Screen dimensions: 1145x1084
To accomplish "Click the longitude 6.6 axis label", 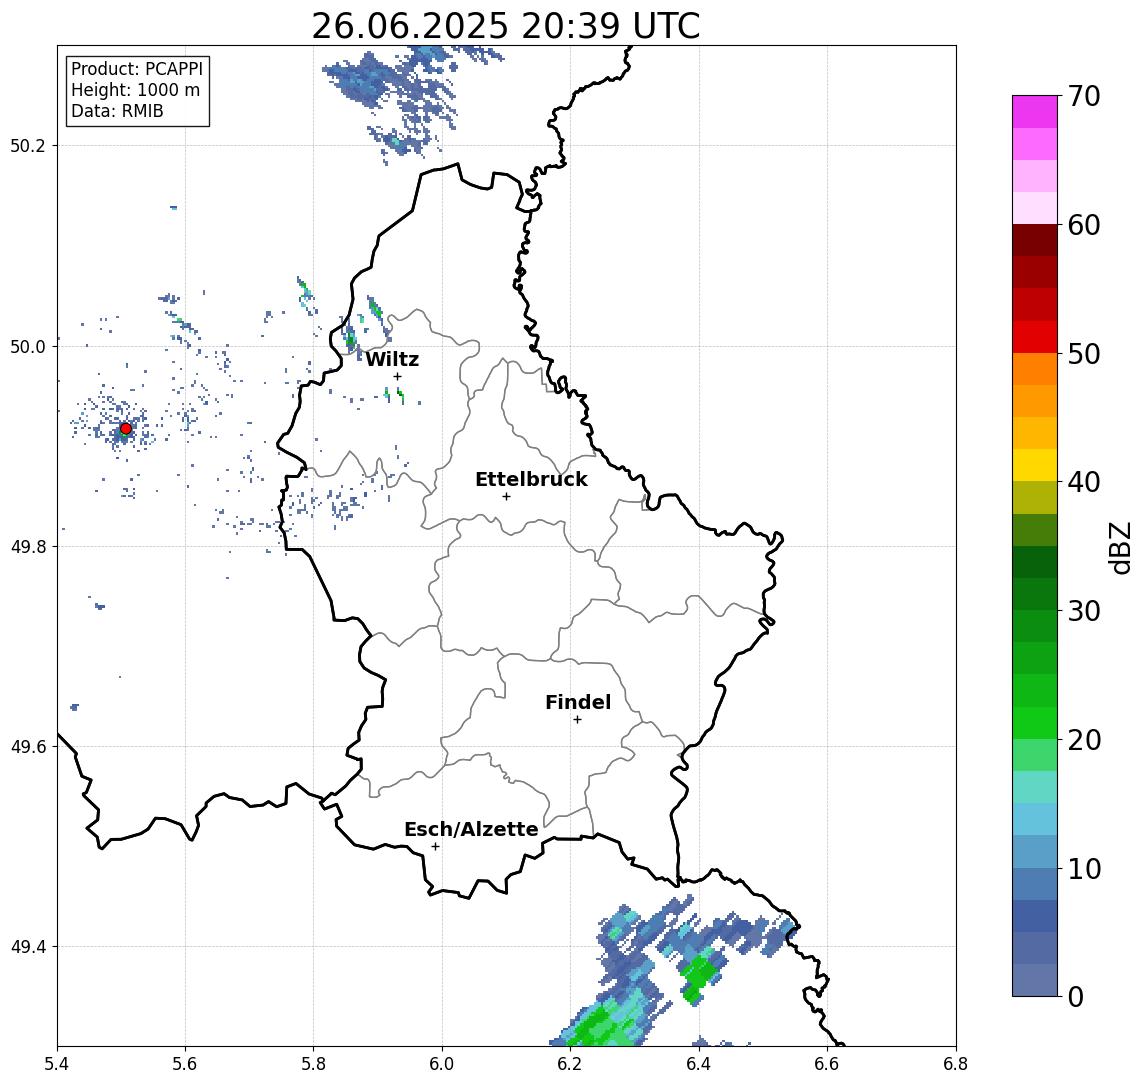I will (827, 1064).
